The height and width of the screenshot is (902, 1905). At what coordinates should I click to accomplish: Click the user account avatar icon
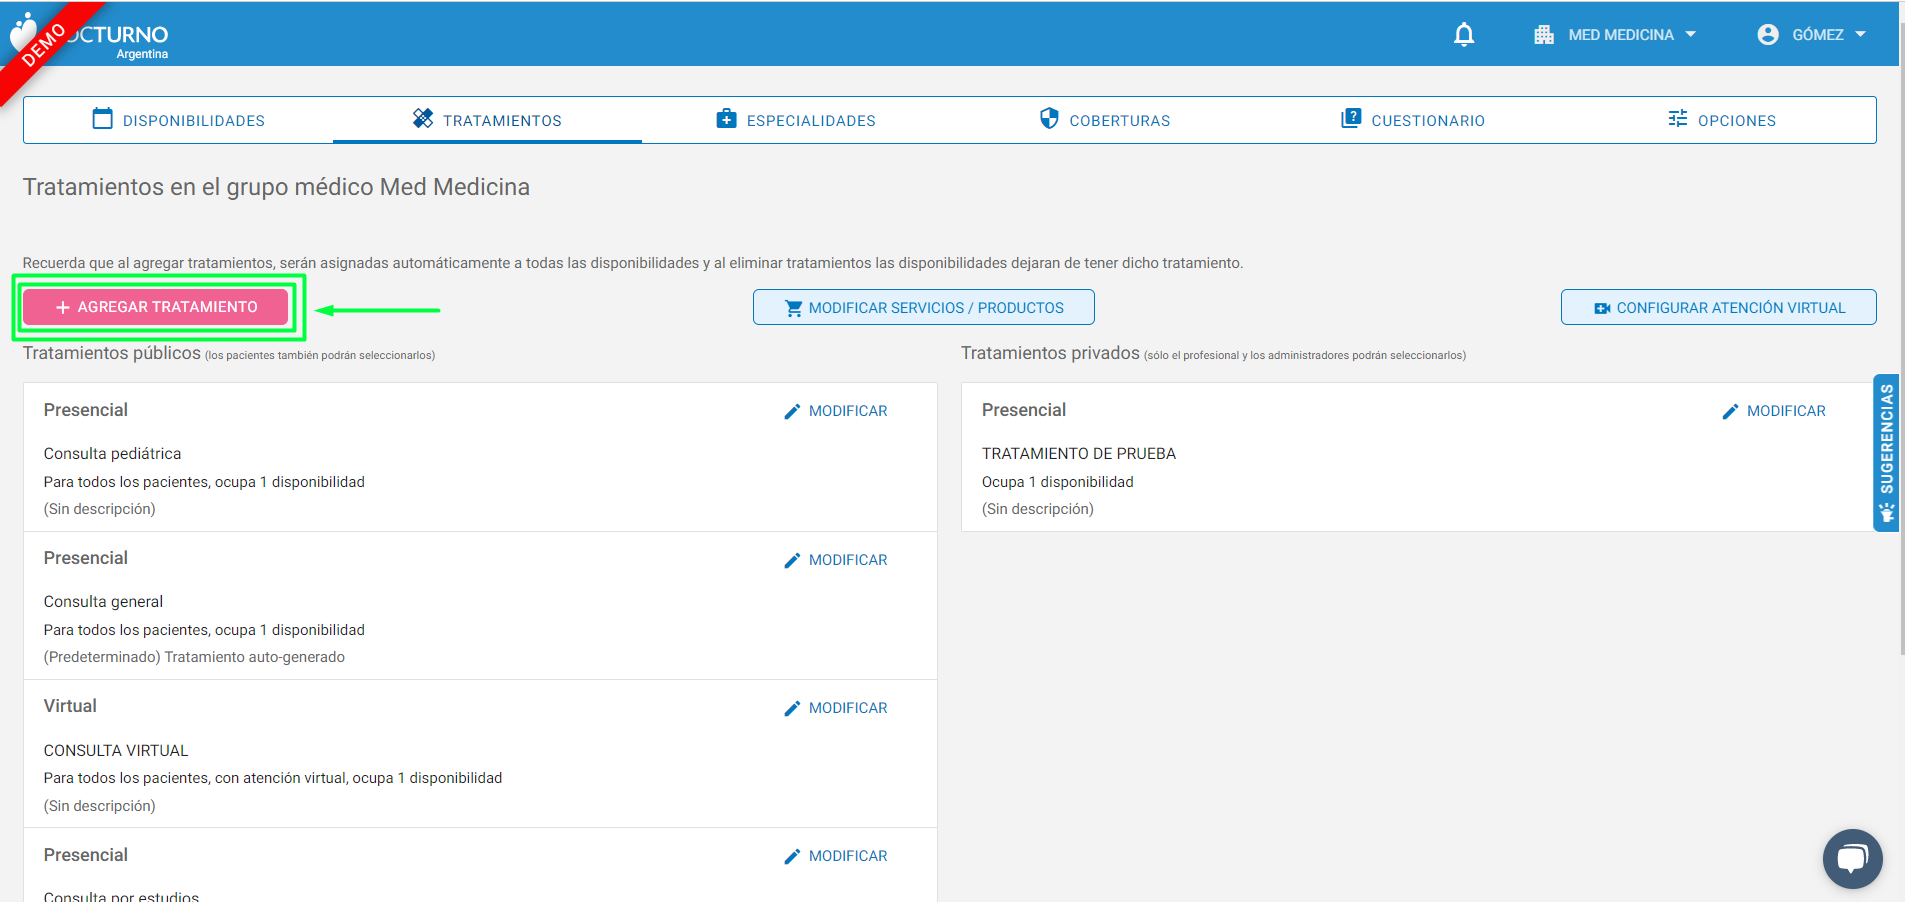(1768, 35)
